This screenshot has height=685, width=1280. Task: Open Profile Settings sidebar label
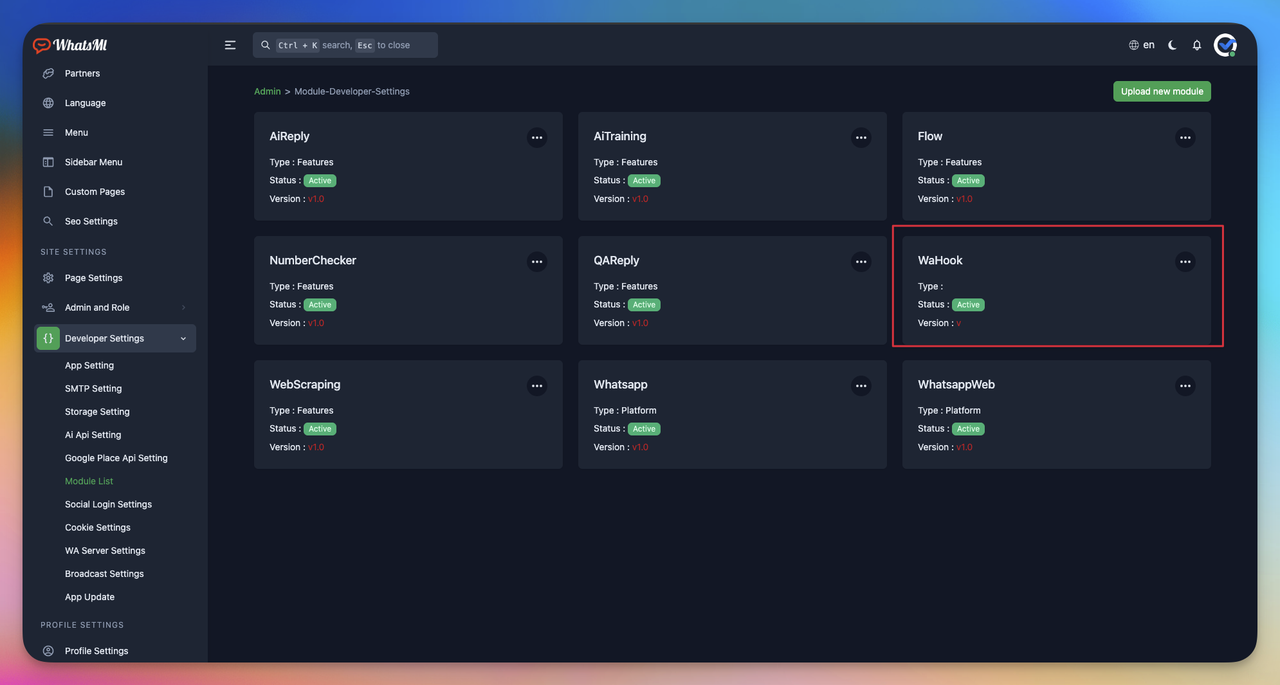[x=97, y=651]
